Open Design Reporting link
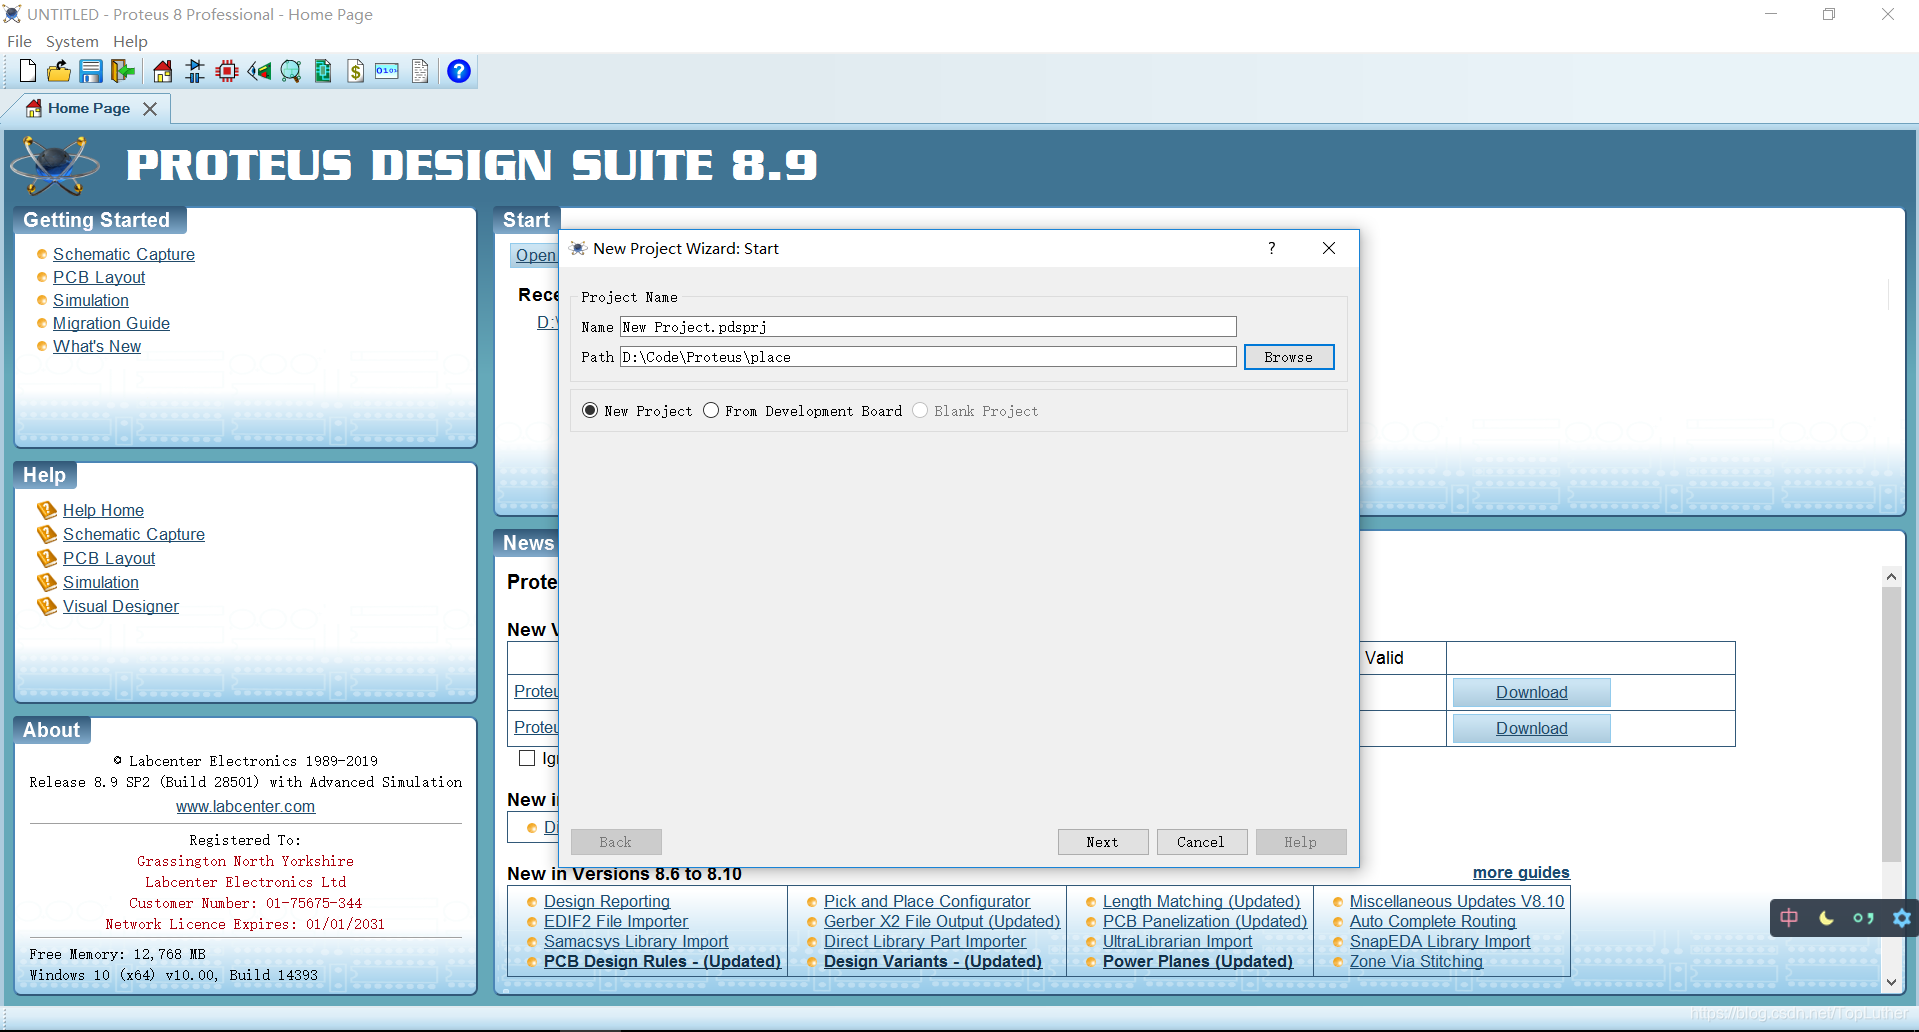Image resolution: width=1919 pixels, height=1032 pixels. (x=607, y=901)
